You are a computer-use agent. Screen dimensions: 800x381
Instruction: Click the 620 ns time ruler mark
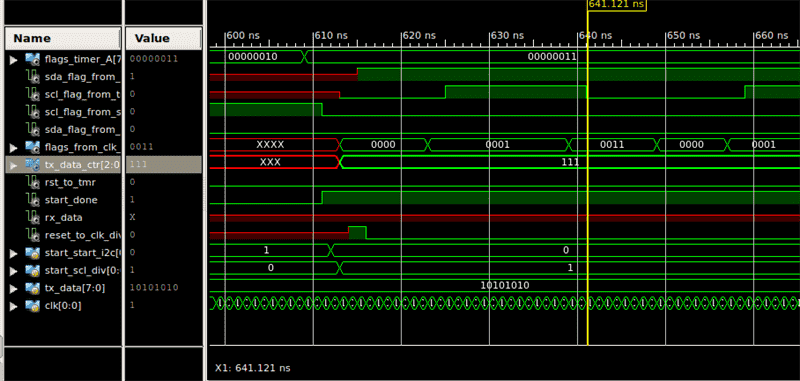[x=419, y=36]
